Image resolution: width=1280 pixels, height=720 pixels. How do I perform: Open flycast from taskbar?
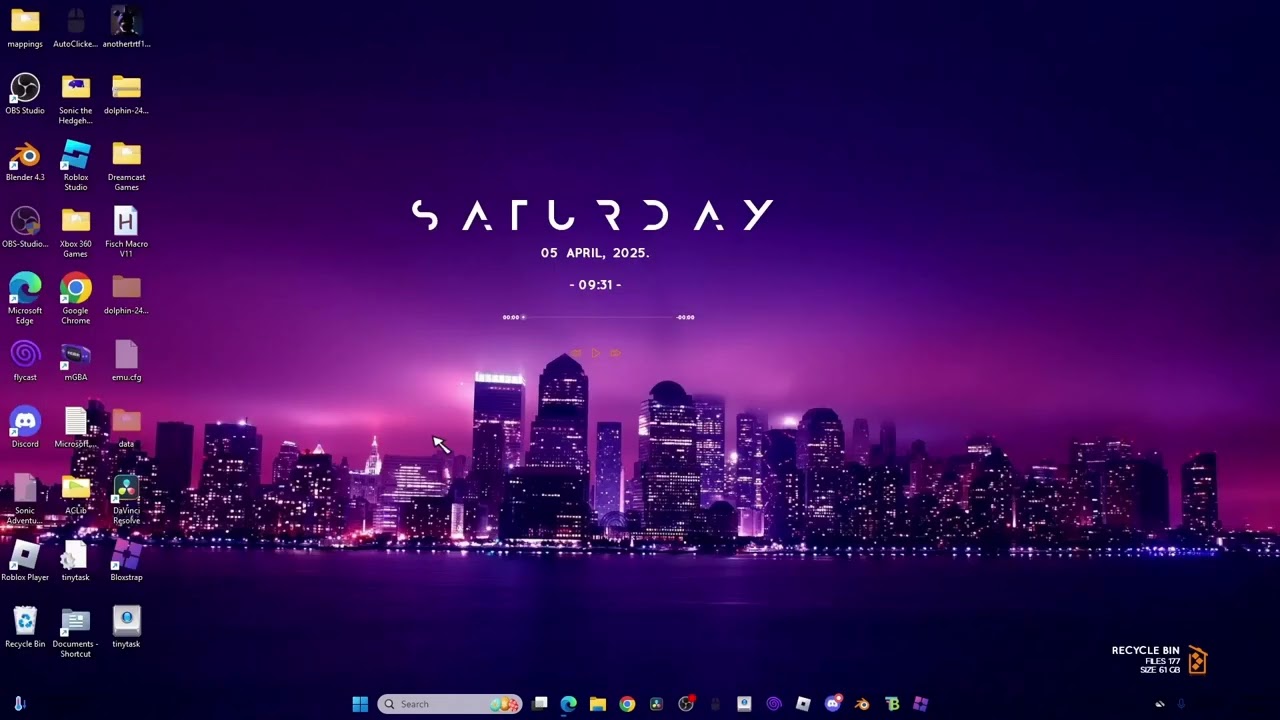(773, 704)
